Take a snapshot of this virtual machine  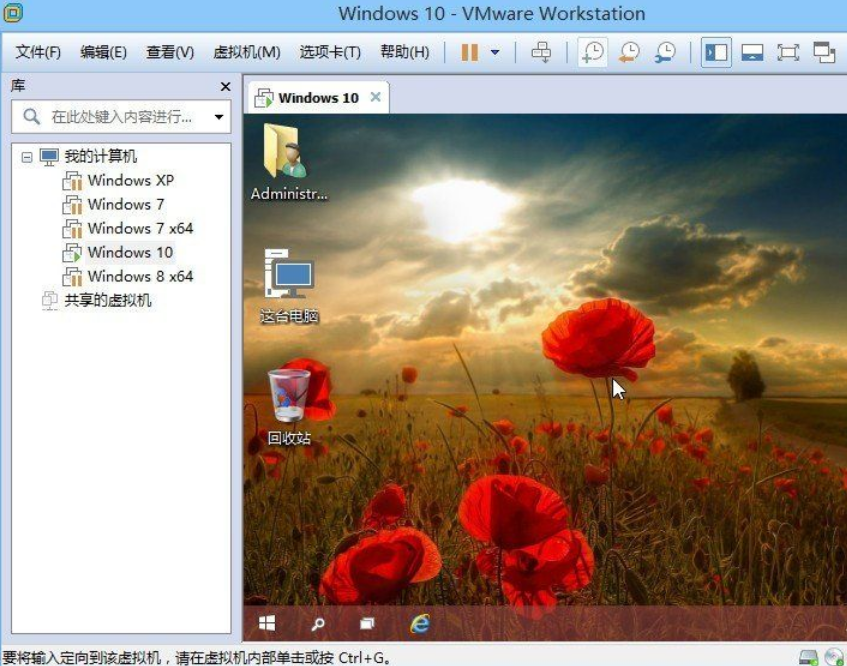[593, 52]
